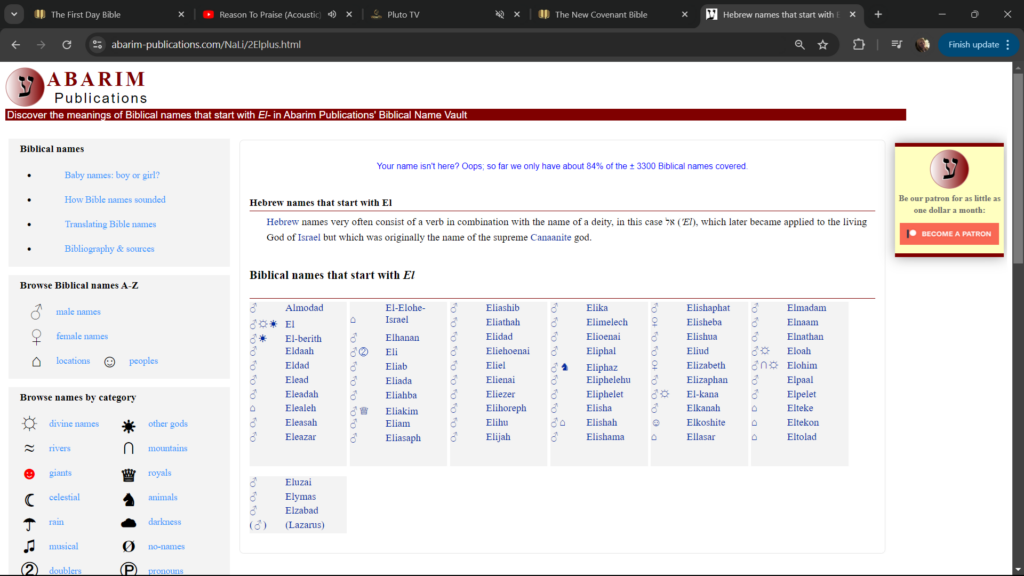Reload the current page
The image size is (1024, 576).
pos(67,45)
